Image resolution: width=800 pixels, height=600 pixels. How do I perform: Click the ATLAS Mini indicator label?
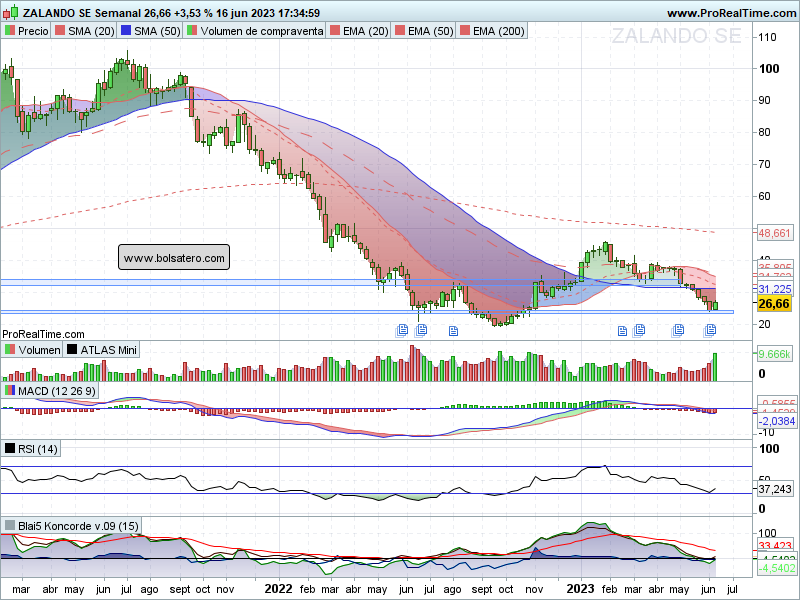[x=102, y=350]
